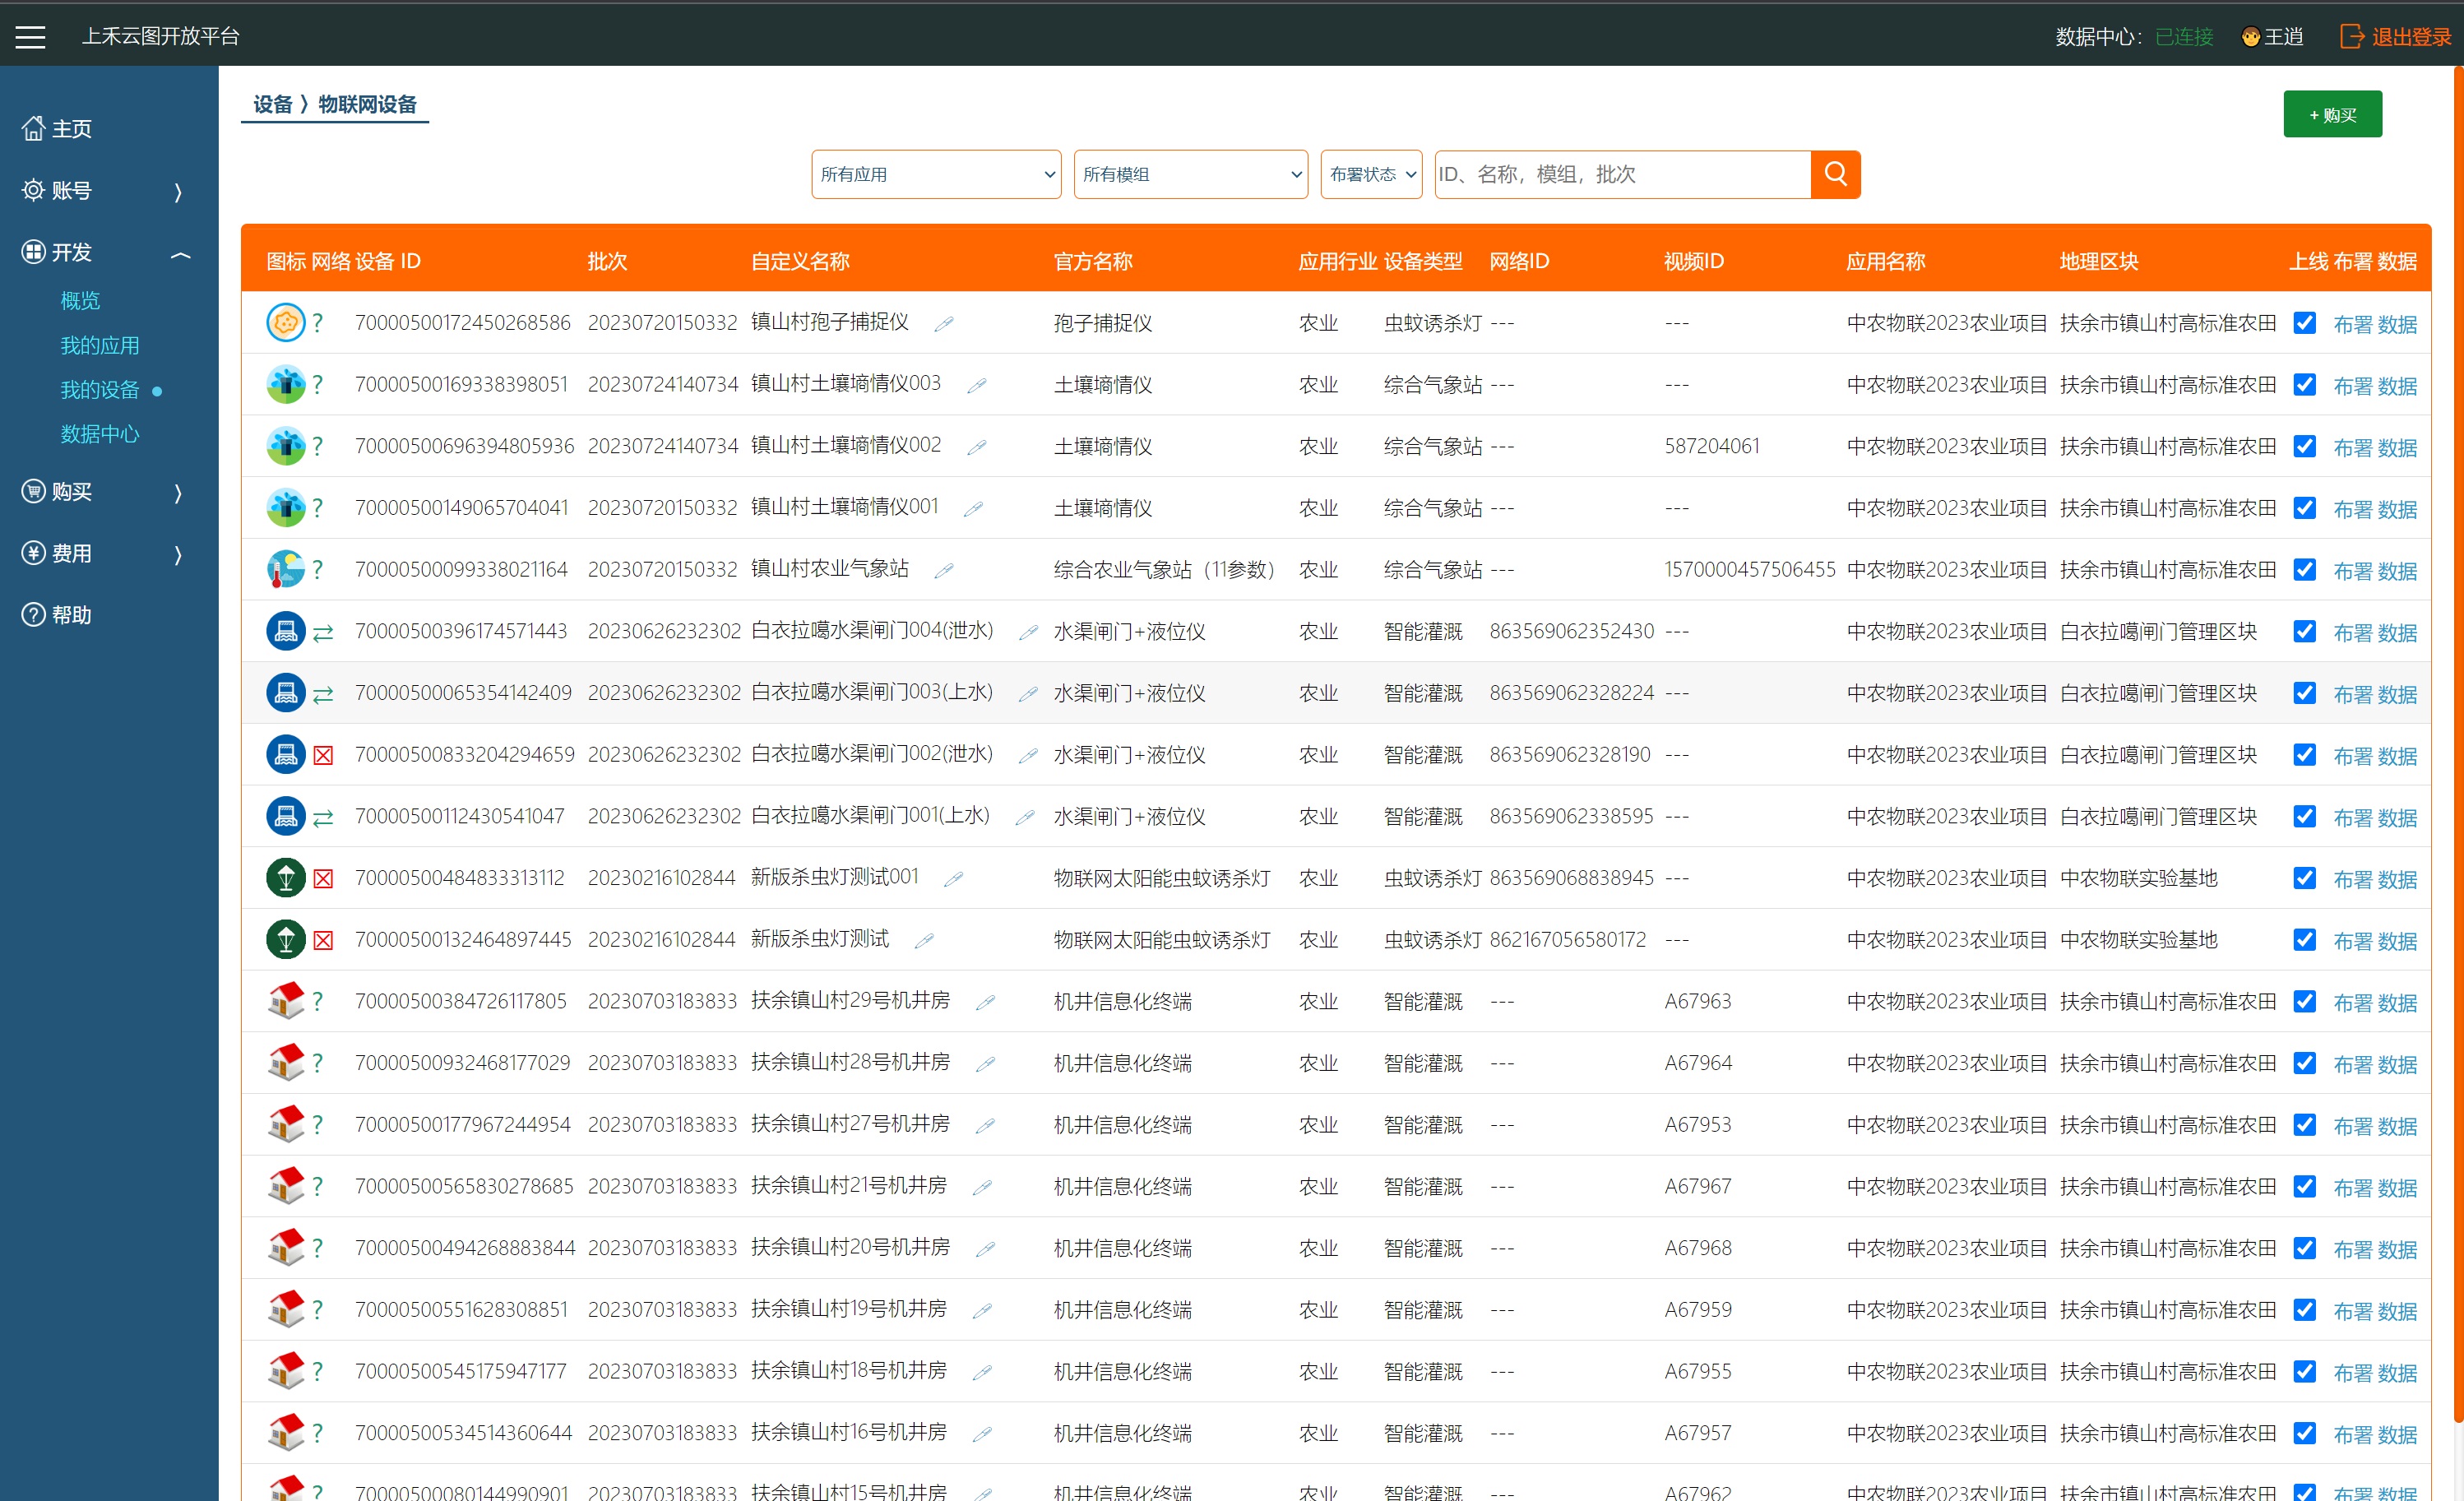Click the green + 购买 button

[x=2332, y=114]
